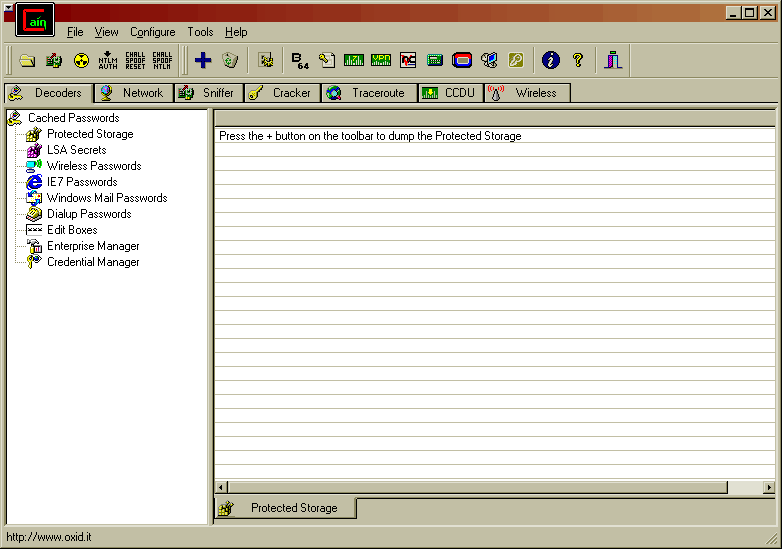
Task: Open the Base64 decoder tool icon
Action: [x=300, y=61]
